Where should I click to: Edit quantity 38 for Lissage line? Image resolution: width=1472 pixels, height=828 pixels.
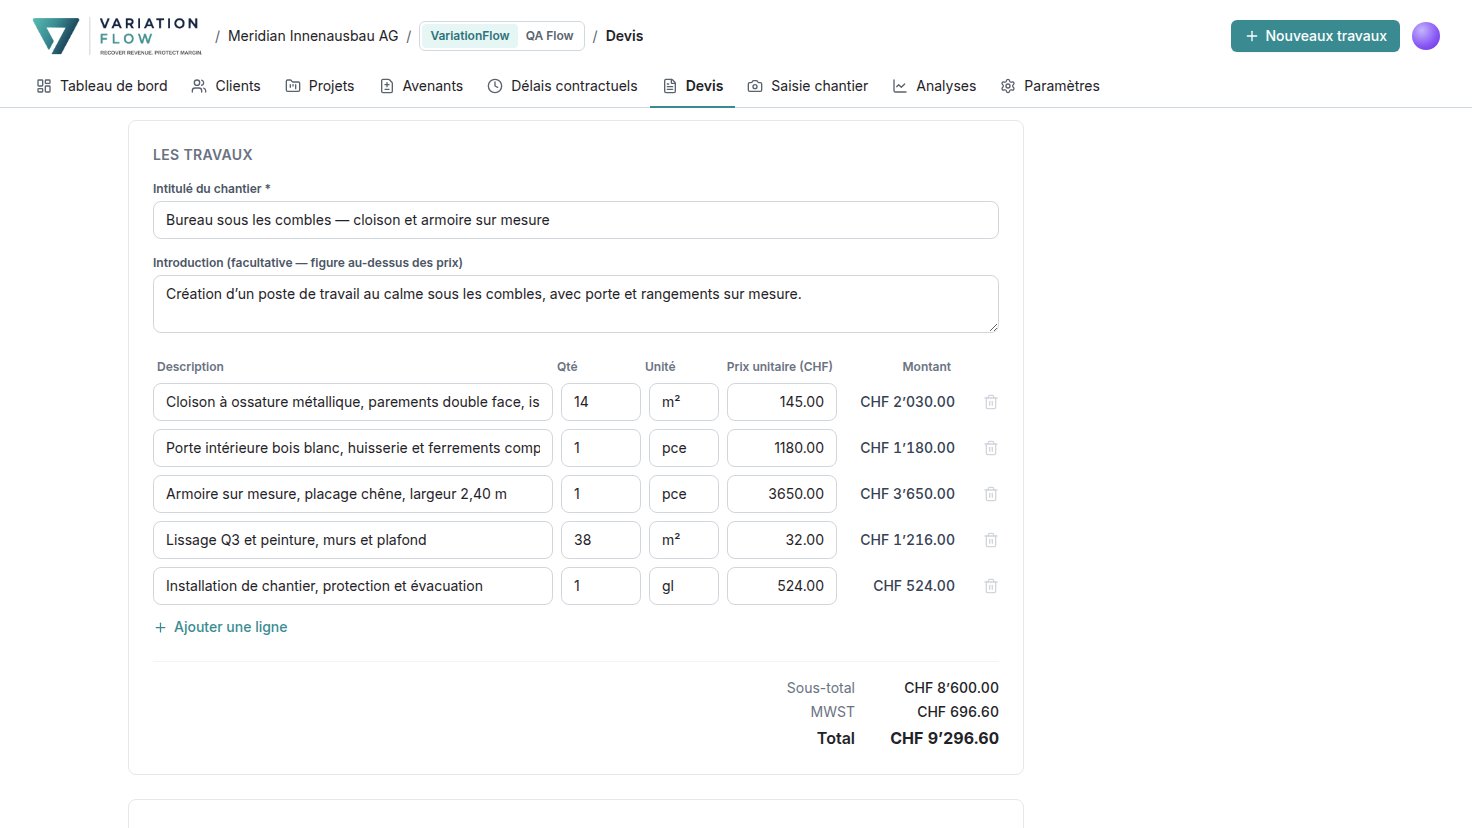[x=601, y=540]
